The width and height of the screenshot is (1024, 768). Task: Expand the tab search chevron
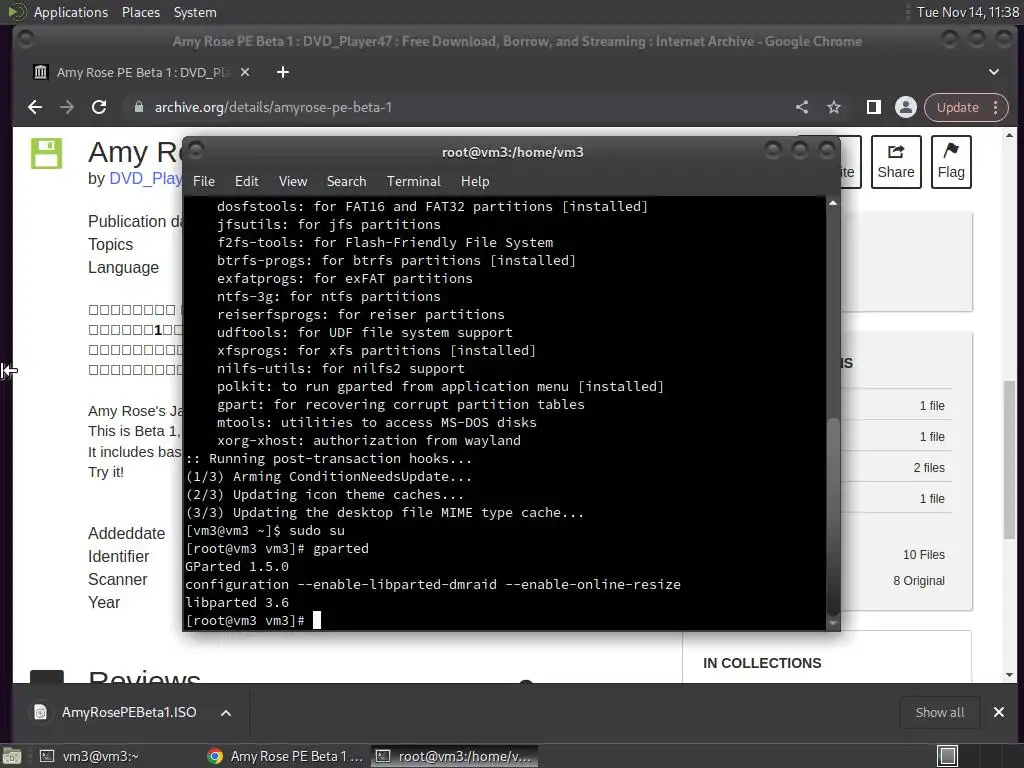tap(993, 72)
